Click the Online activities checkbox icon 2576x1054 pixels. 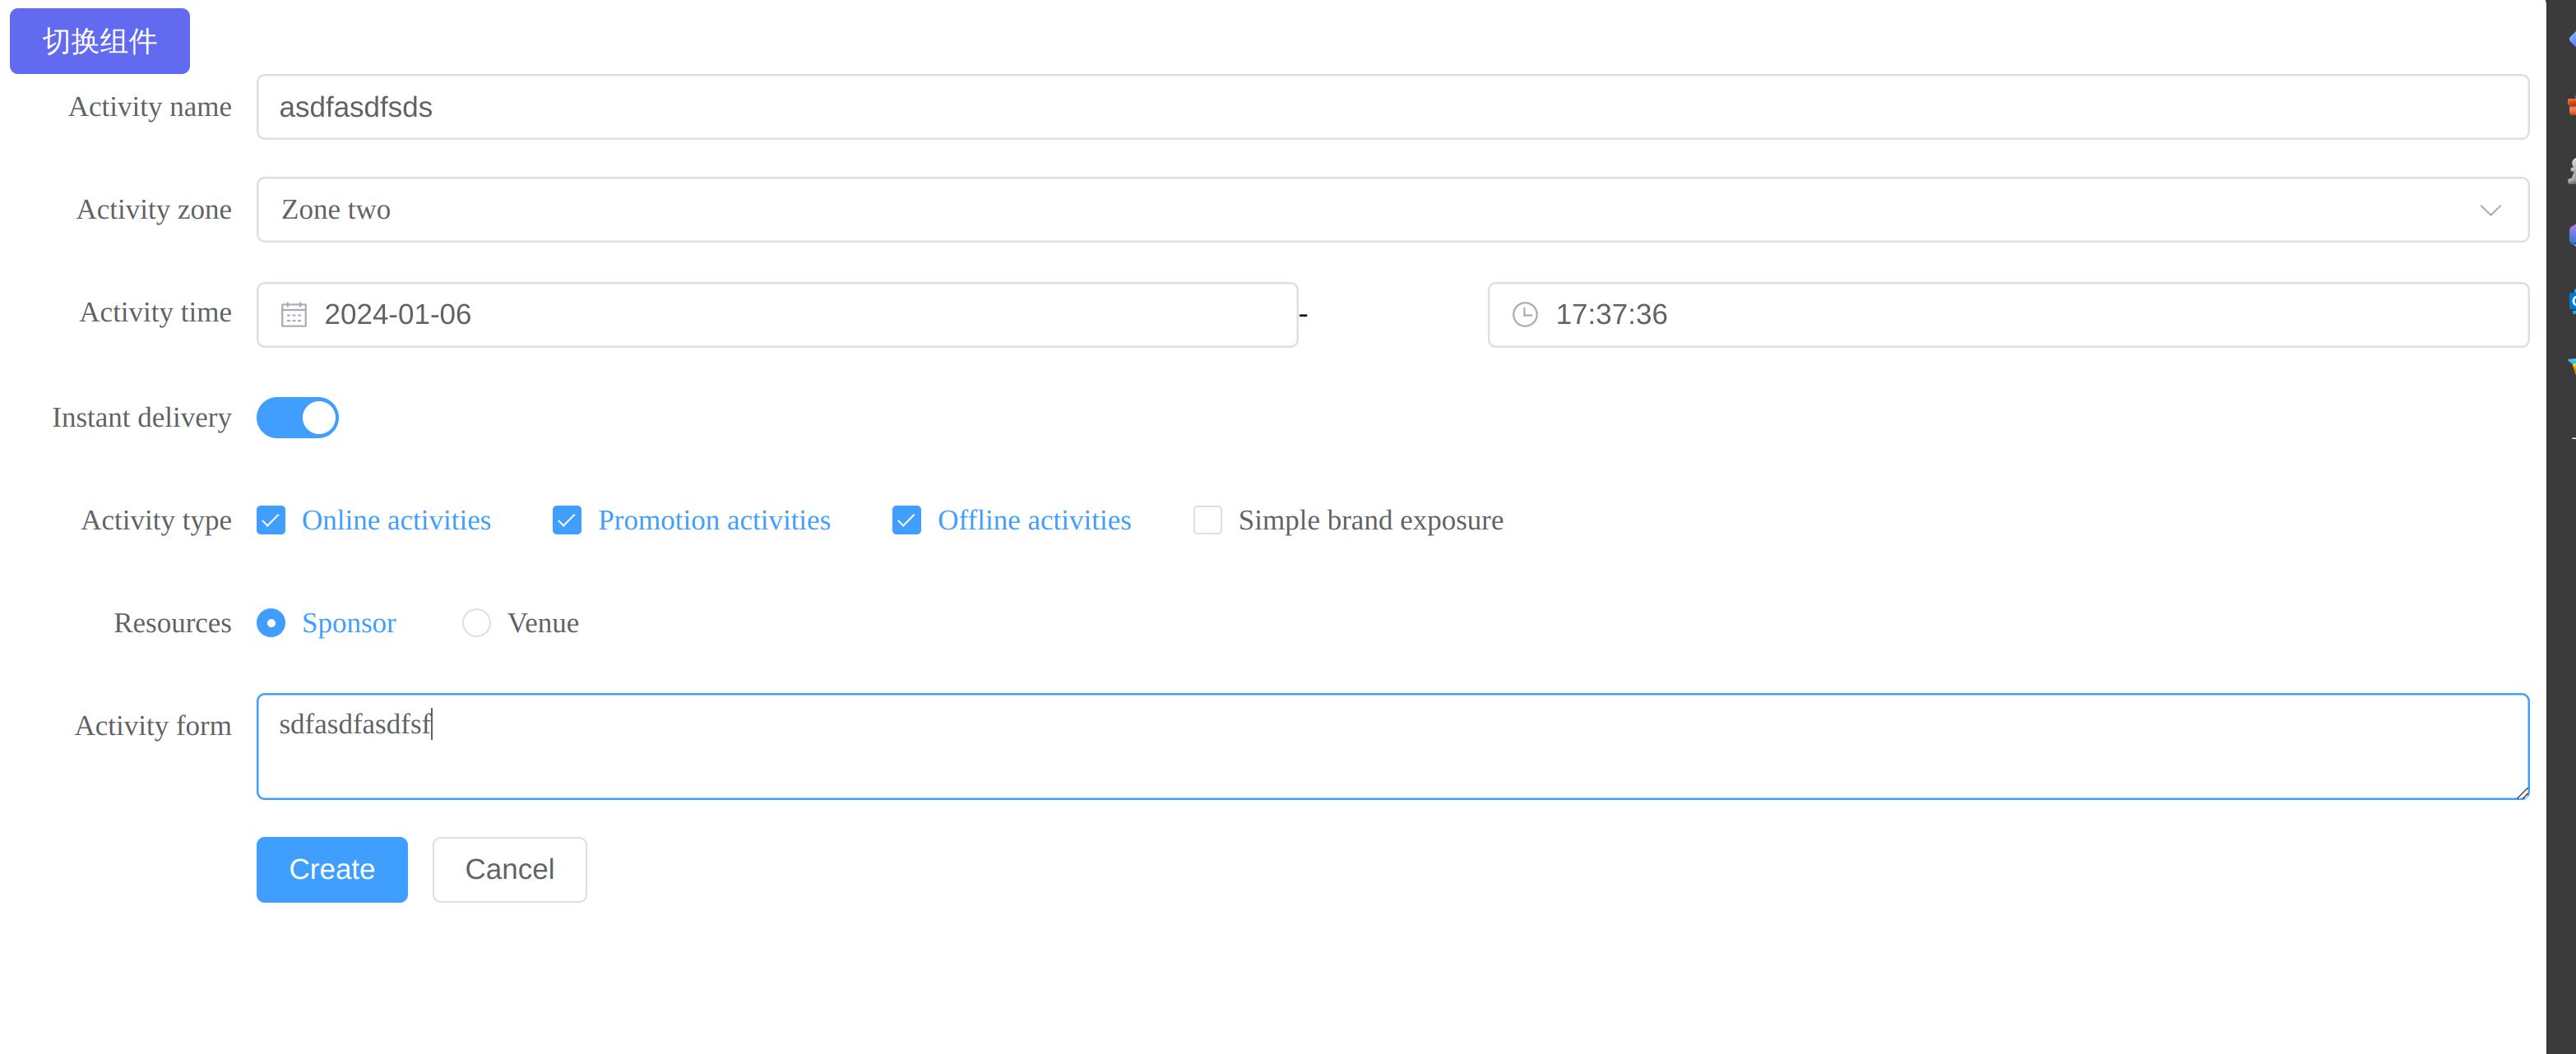click(271, 520)
